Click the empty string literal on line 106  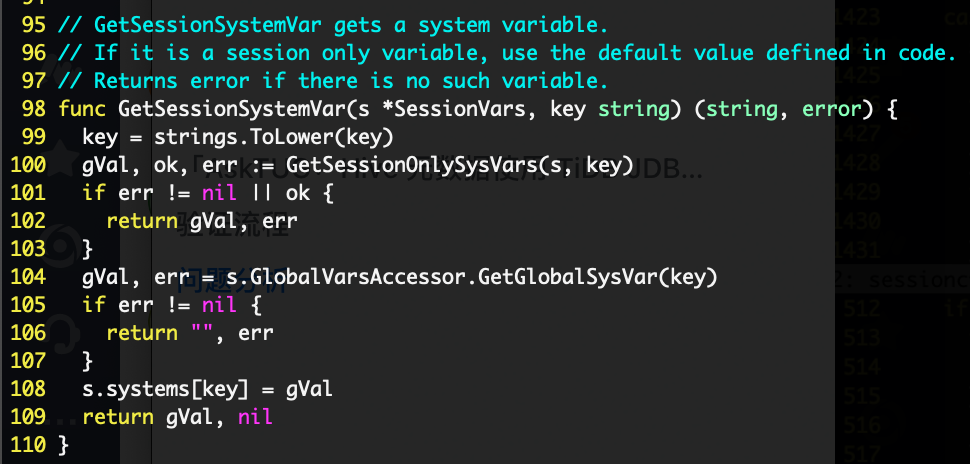(202, 333)
